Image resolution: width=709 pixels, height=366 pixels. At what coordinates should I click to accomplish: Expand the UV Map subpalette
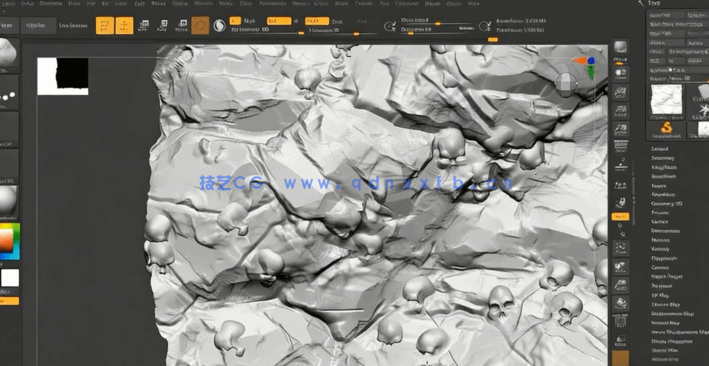(660, 295)
